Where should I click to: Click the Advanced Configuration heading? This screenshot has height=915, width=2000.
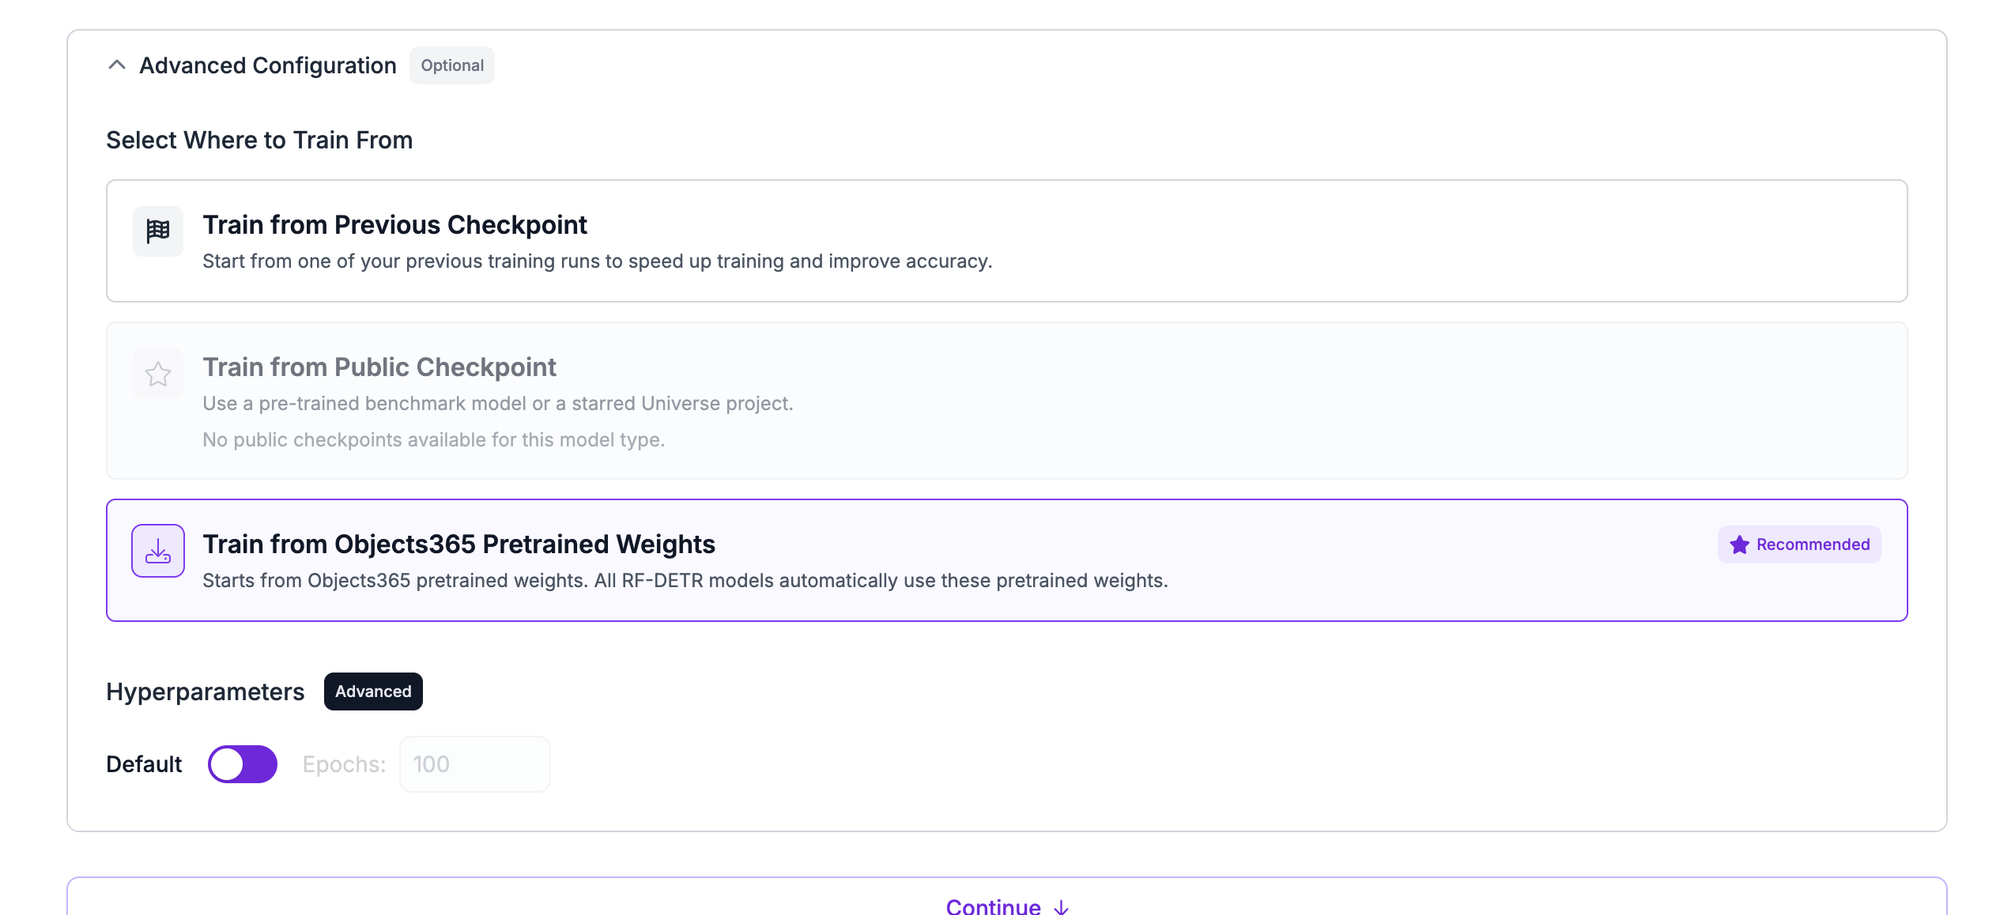[268, 65]
